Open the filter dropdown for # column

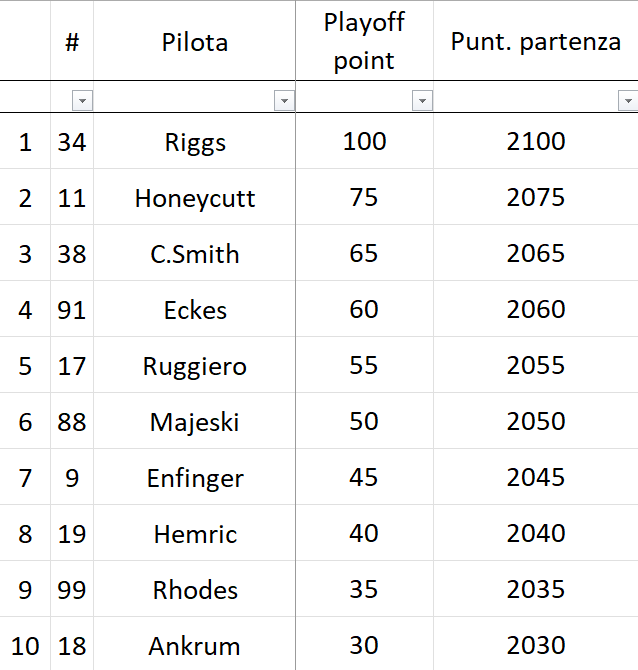click(x=82, y=101)
